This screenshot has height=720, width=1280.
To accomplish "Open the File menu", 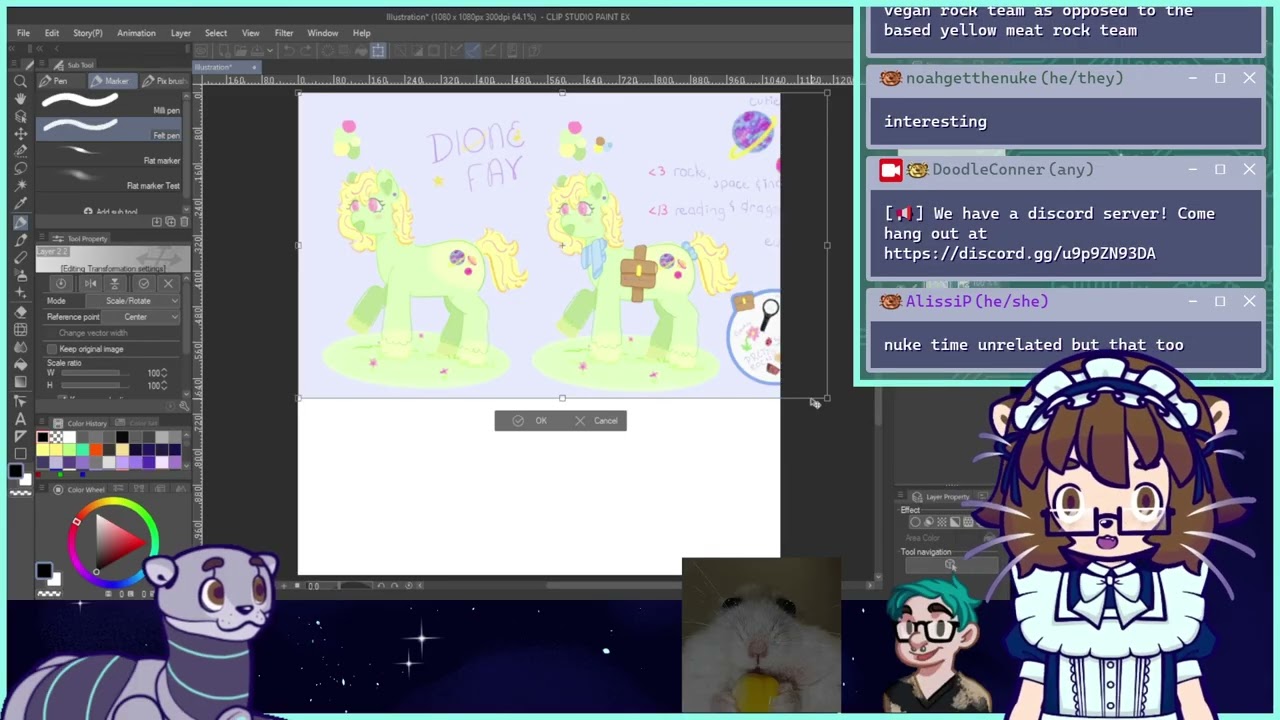I will pos(23,33).
